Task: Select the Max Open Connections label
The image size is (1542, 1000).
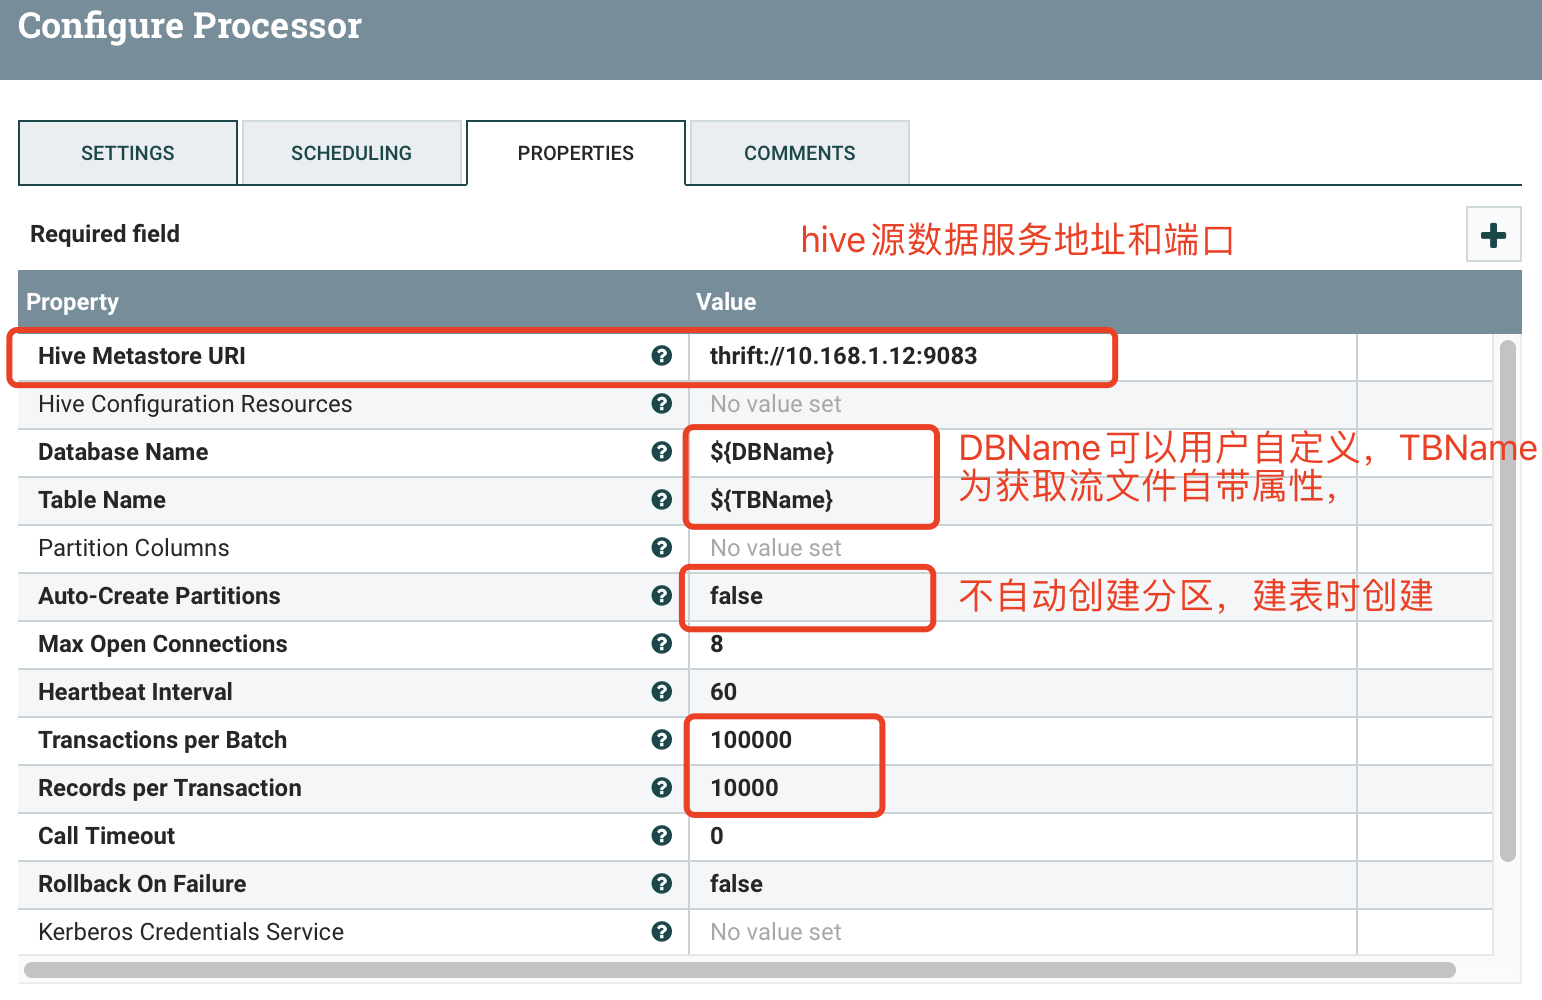Action: coord(163,644)
